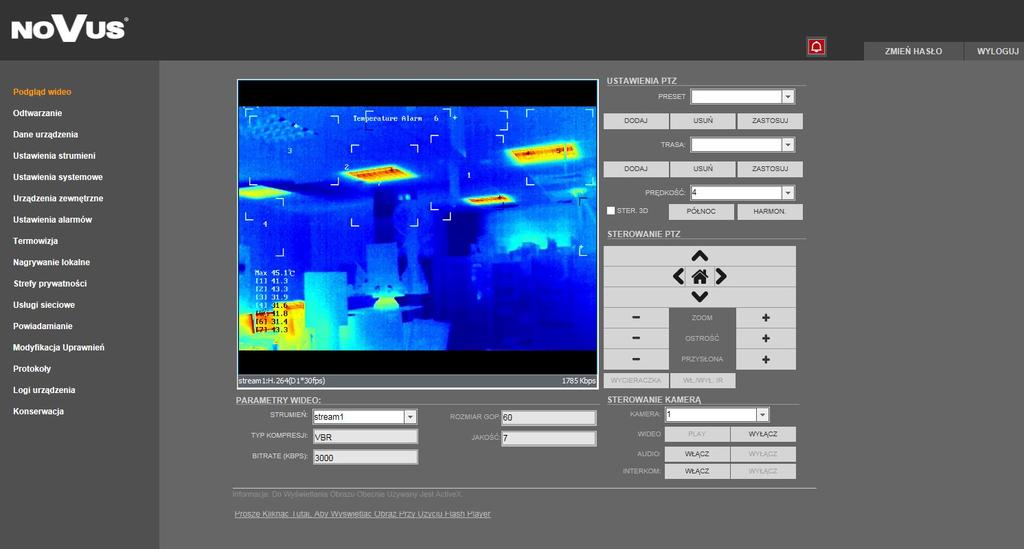
Task: Open the PRESET dropdown
Action: click(788, 97)
